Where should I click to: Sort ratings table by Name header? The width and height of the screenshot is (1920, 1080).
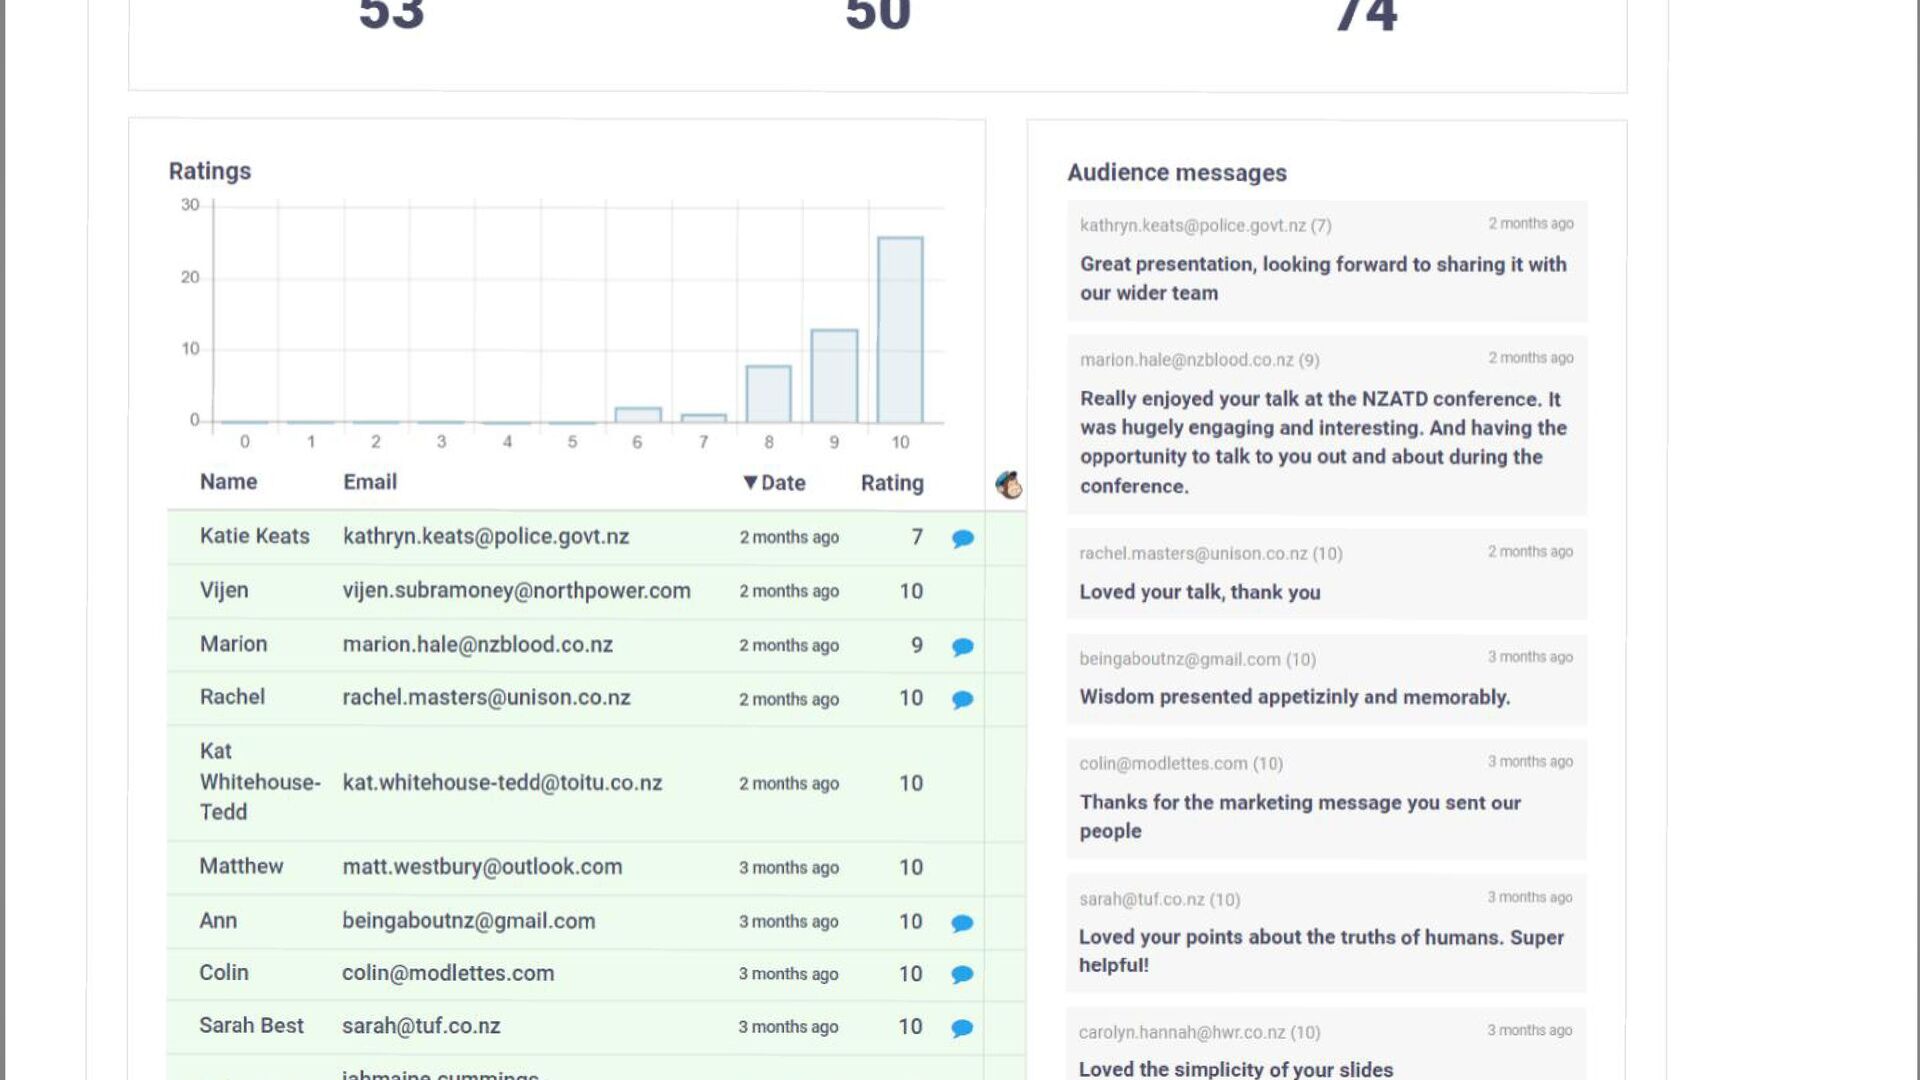pyautogui.click(x=228, y=482)
